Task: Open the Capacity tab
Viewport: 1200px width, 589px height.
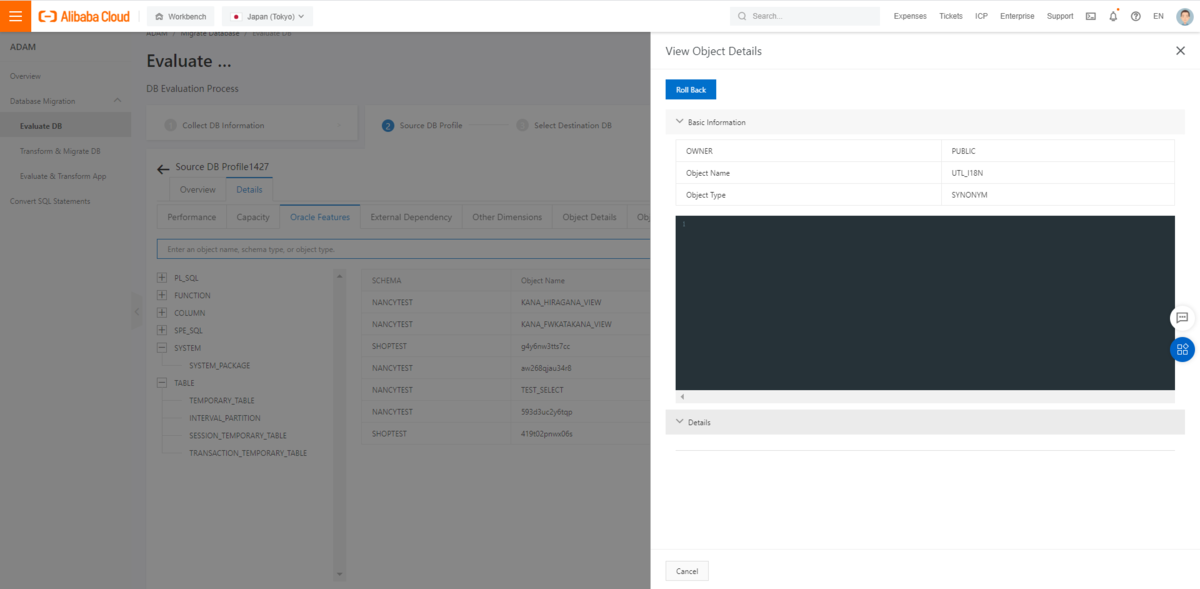Action: click(253, 217)
